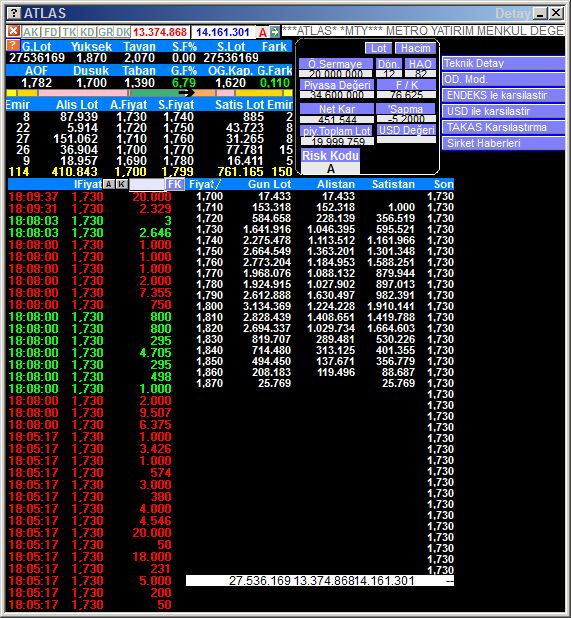
Task: Select the AK toolbar button
Action: click(31, 32)
